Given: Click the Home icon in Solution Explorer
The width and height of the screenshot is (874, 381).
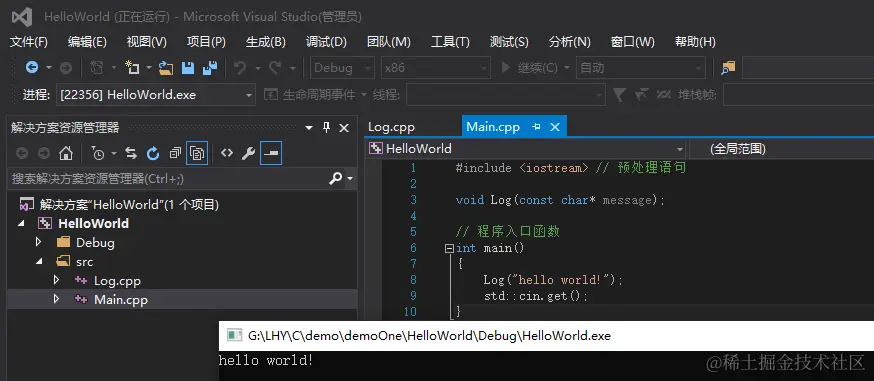Looking at the screenshot, I should [66, 153].
